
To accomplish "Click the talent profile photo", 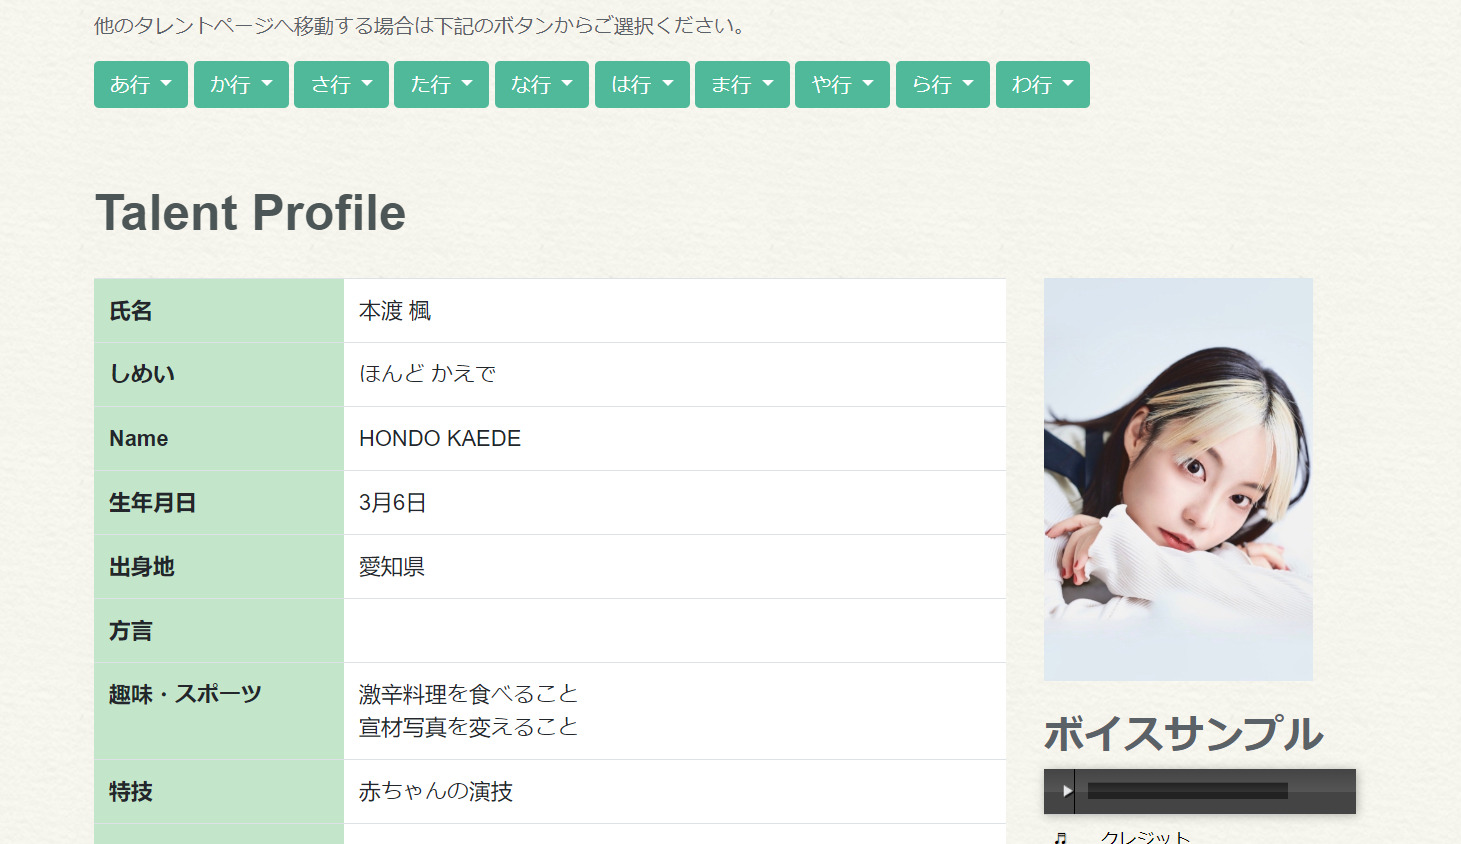I will (x=1178, y=479).
